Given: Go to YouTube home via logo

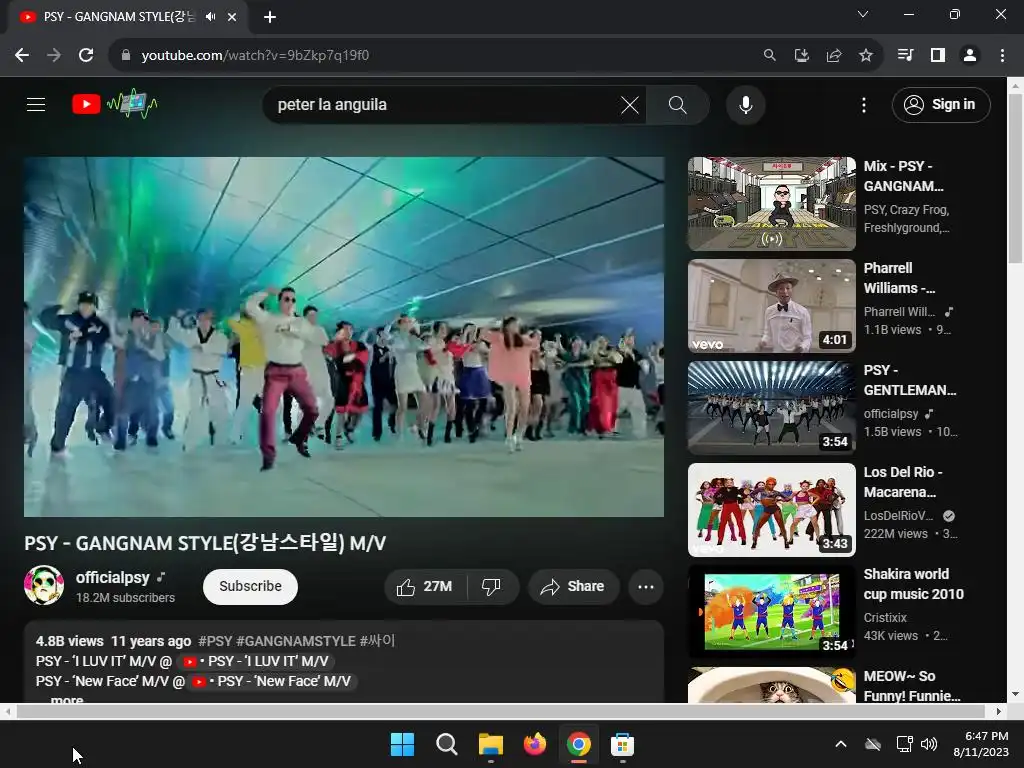Looking at the screenshot, I should (114, 104).
